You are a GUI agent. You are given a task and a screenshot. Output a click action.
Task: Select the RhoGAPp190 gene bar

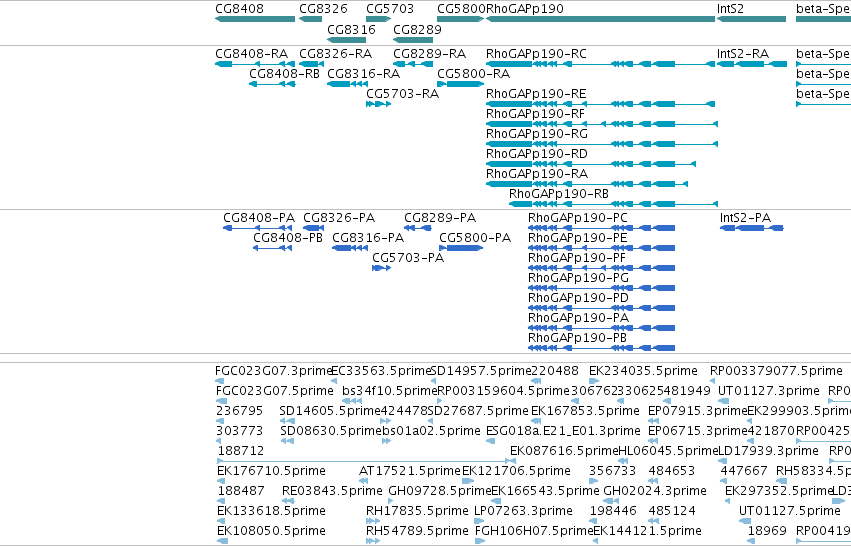(x=601, y=19)
